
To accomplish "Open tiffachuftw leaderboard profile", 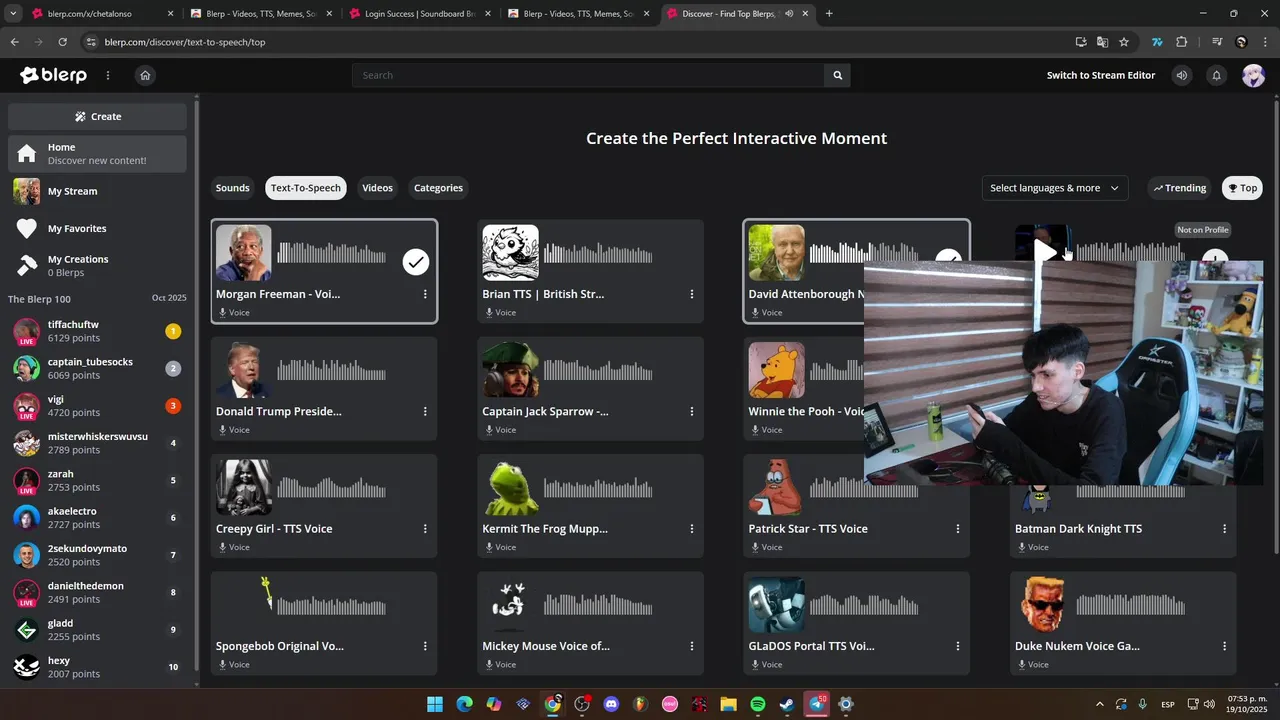I will (97, 332).
